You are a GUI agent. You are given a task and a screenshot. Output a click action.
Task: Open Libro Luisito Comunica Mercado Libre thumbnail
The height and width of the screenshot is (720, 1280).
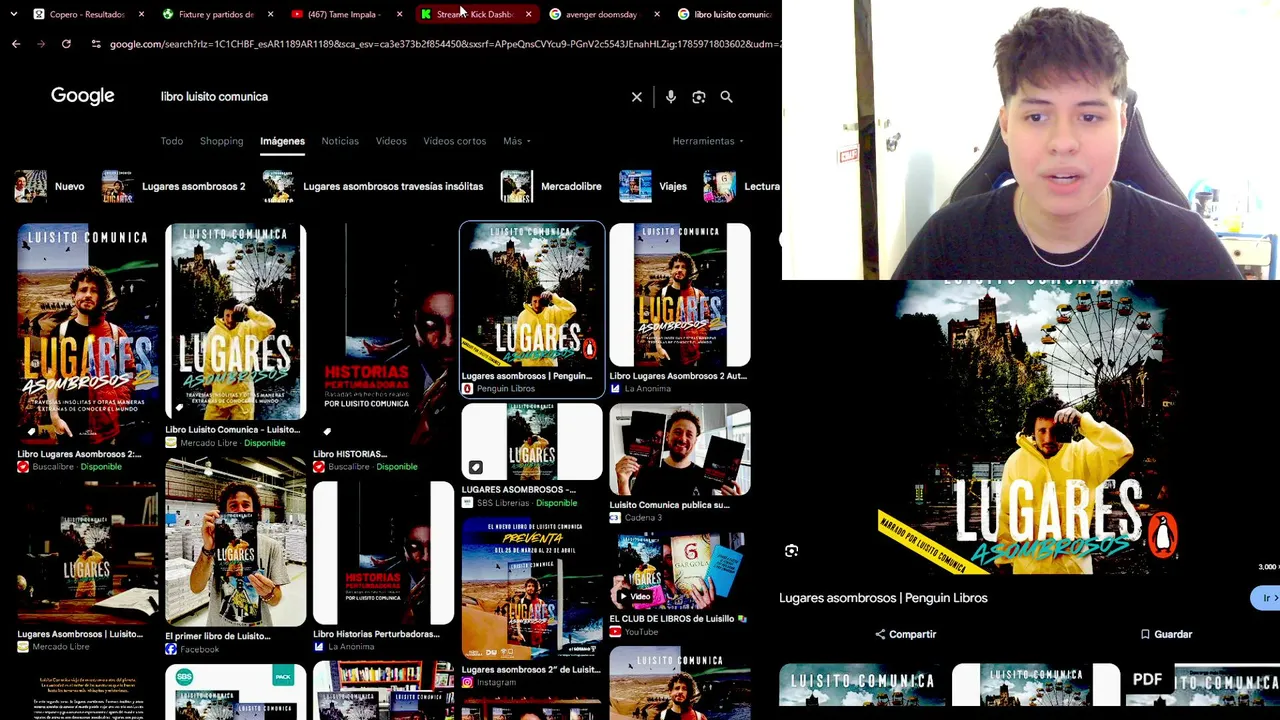click(236, 322)
